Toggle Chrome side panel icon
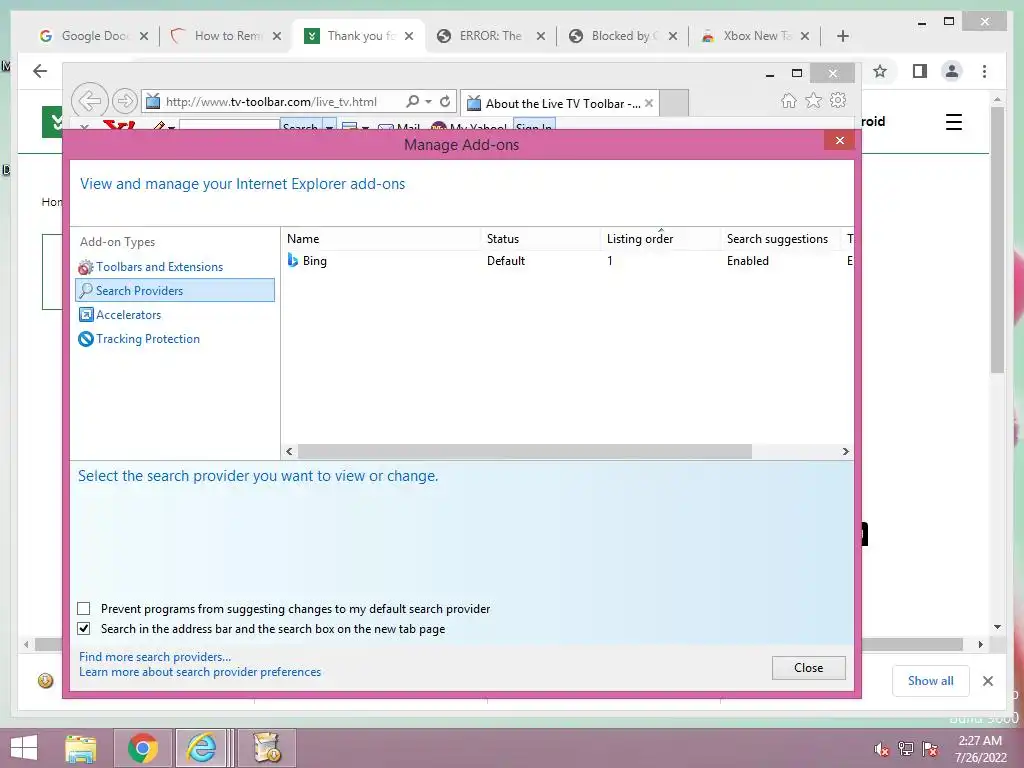 [920, 71]
